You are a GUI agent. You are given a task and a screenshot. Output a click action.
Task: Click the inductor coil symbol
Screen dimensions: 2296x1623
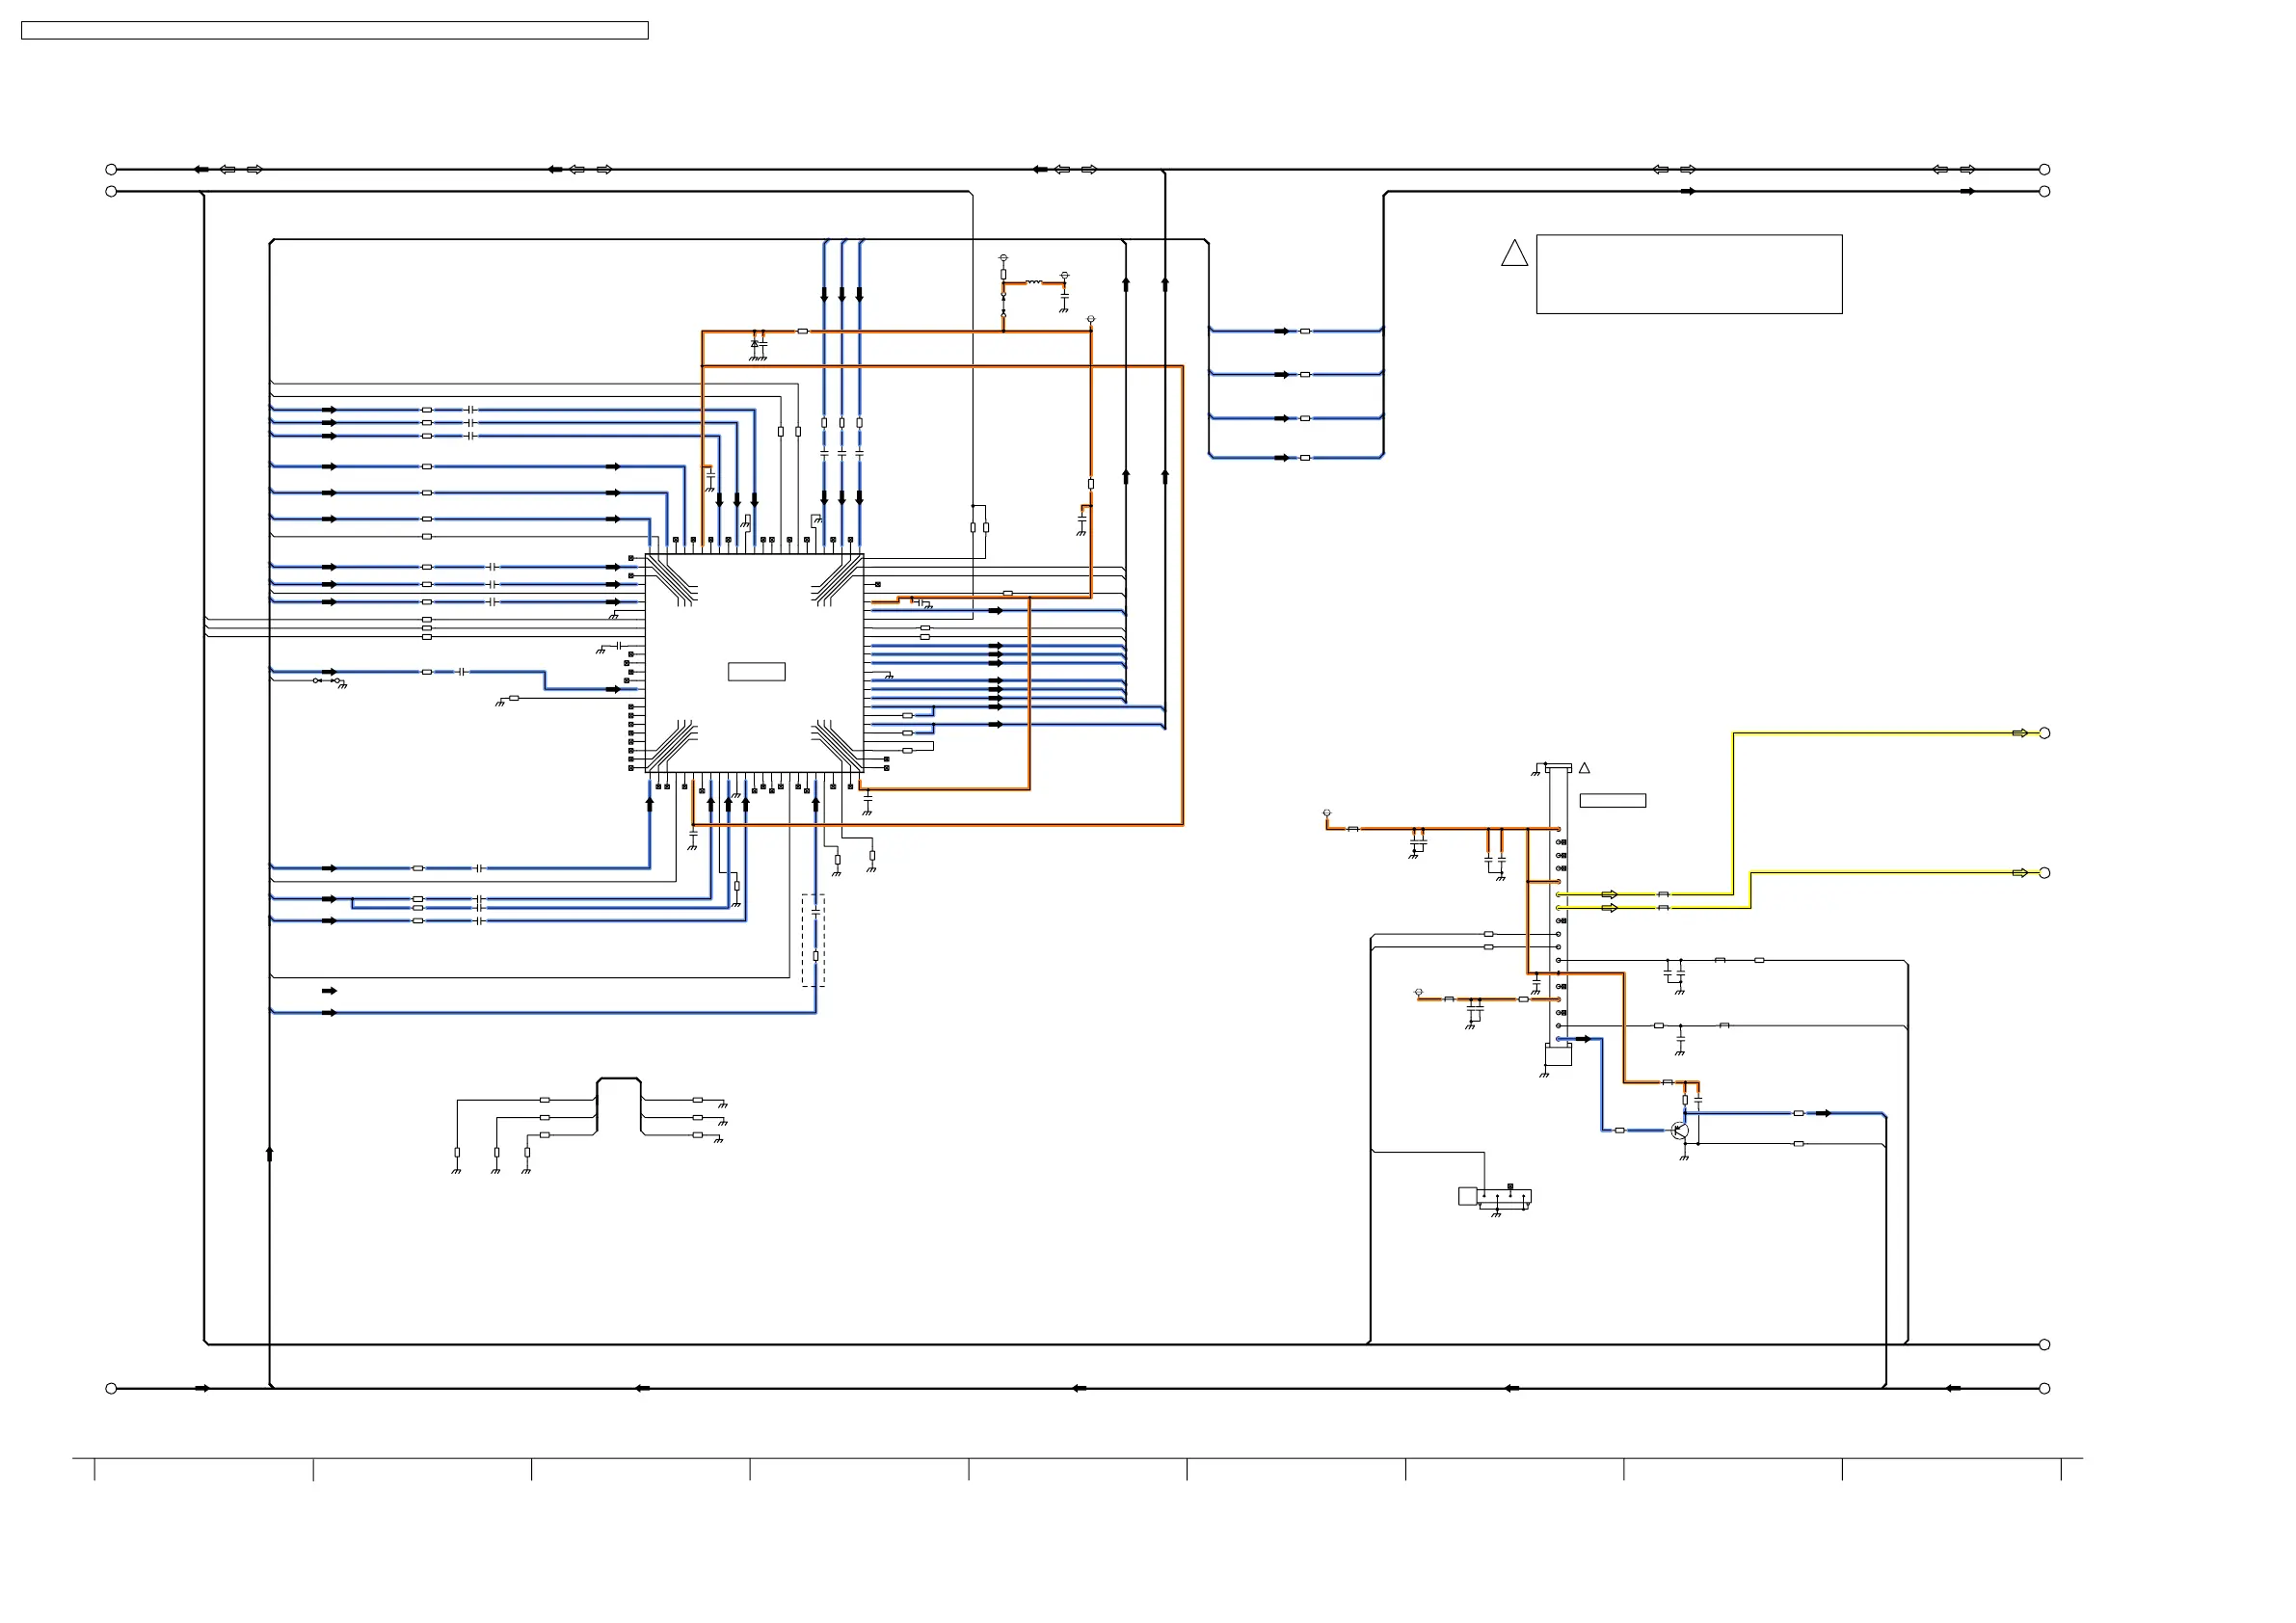[1033, 283]
